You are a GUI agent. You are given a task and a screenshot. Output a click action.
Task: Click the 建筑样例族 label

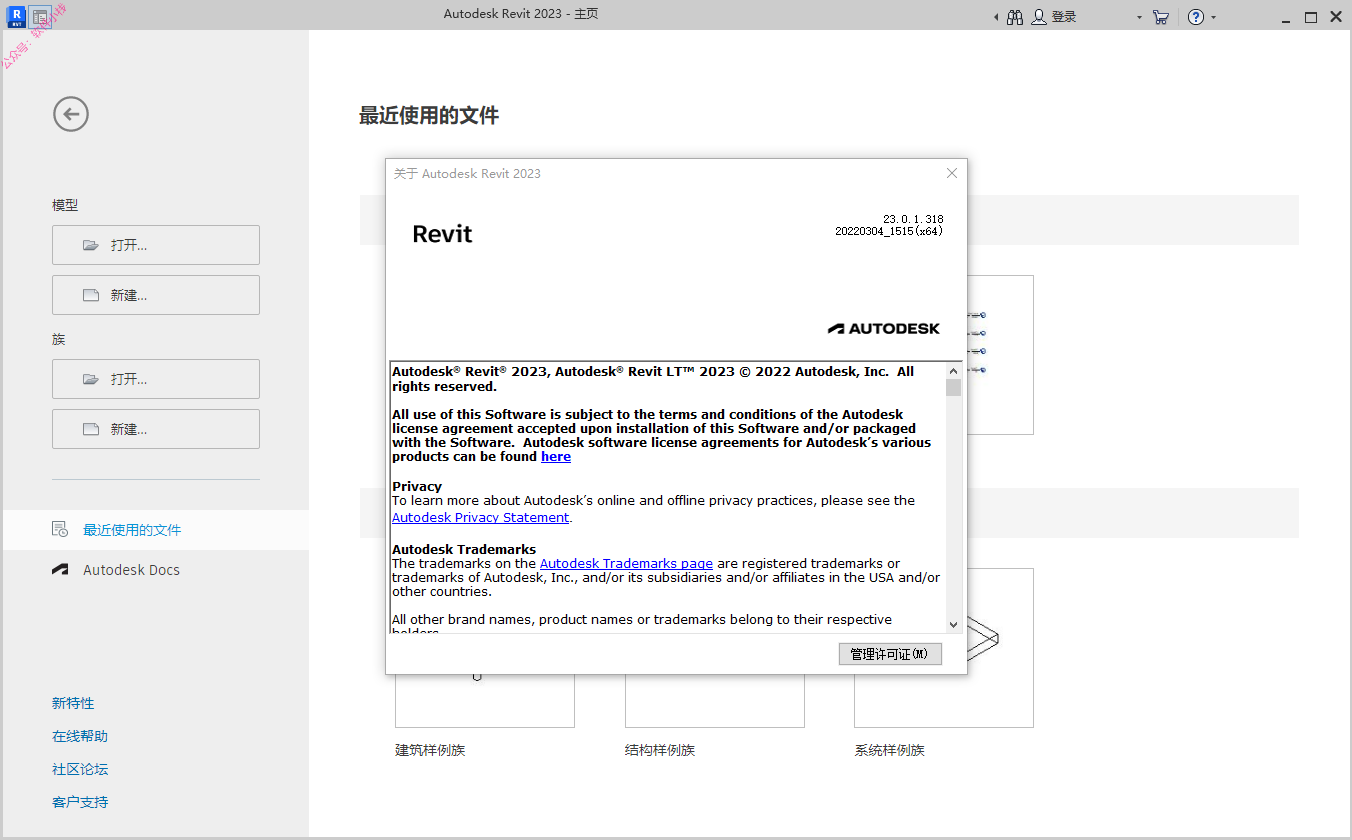coord(430,750)
